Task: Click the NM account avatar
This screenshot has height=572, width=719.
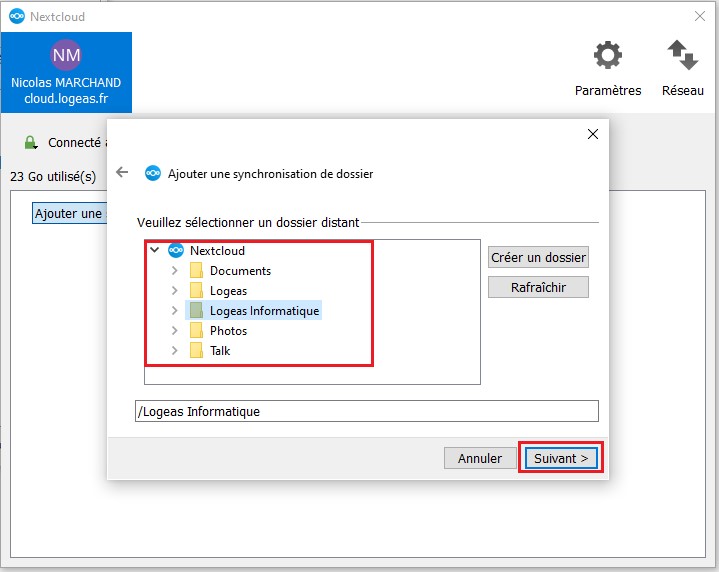Action: coord(66,54)
